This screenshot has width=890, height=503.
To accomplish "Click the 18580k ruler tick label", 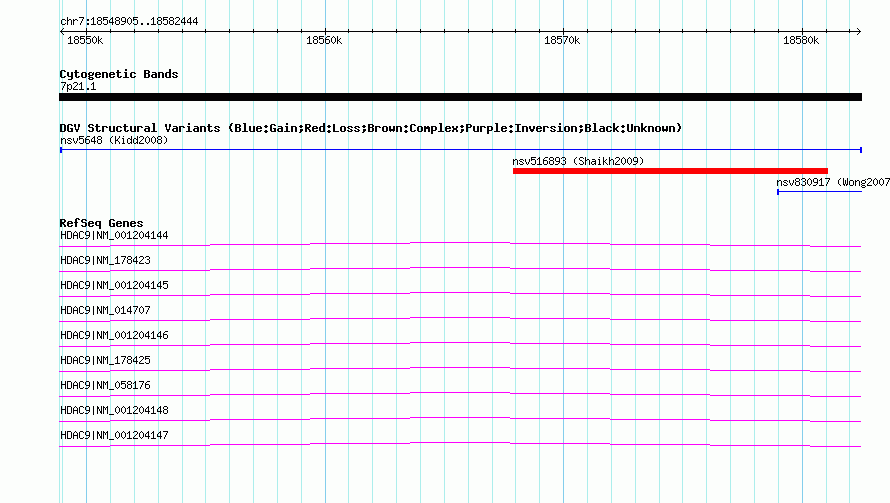I will click(801, 40).
